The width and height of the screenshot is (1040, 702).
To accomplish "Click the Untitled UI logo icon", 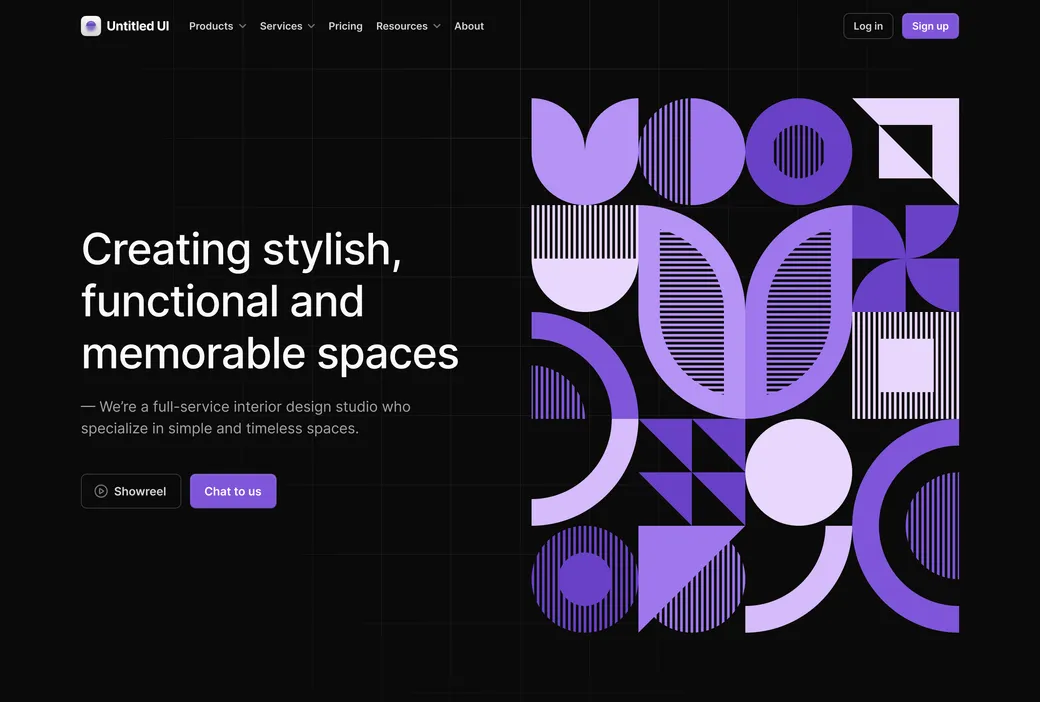I will tap(91, 25).
